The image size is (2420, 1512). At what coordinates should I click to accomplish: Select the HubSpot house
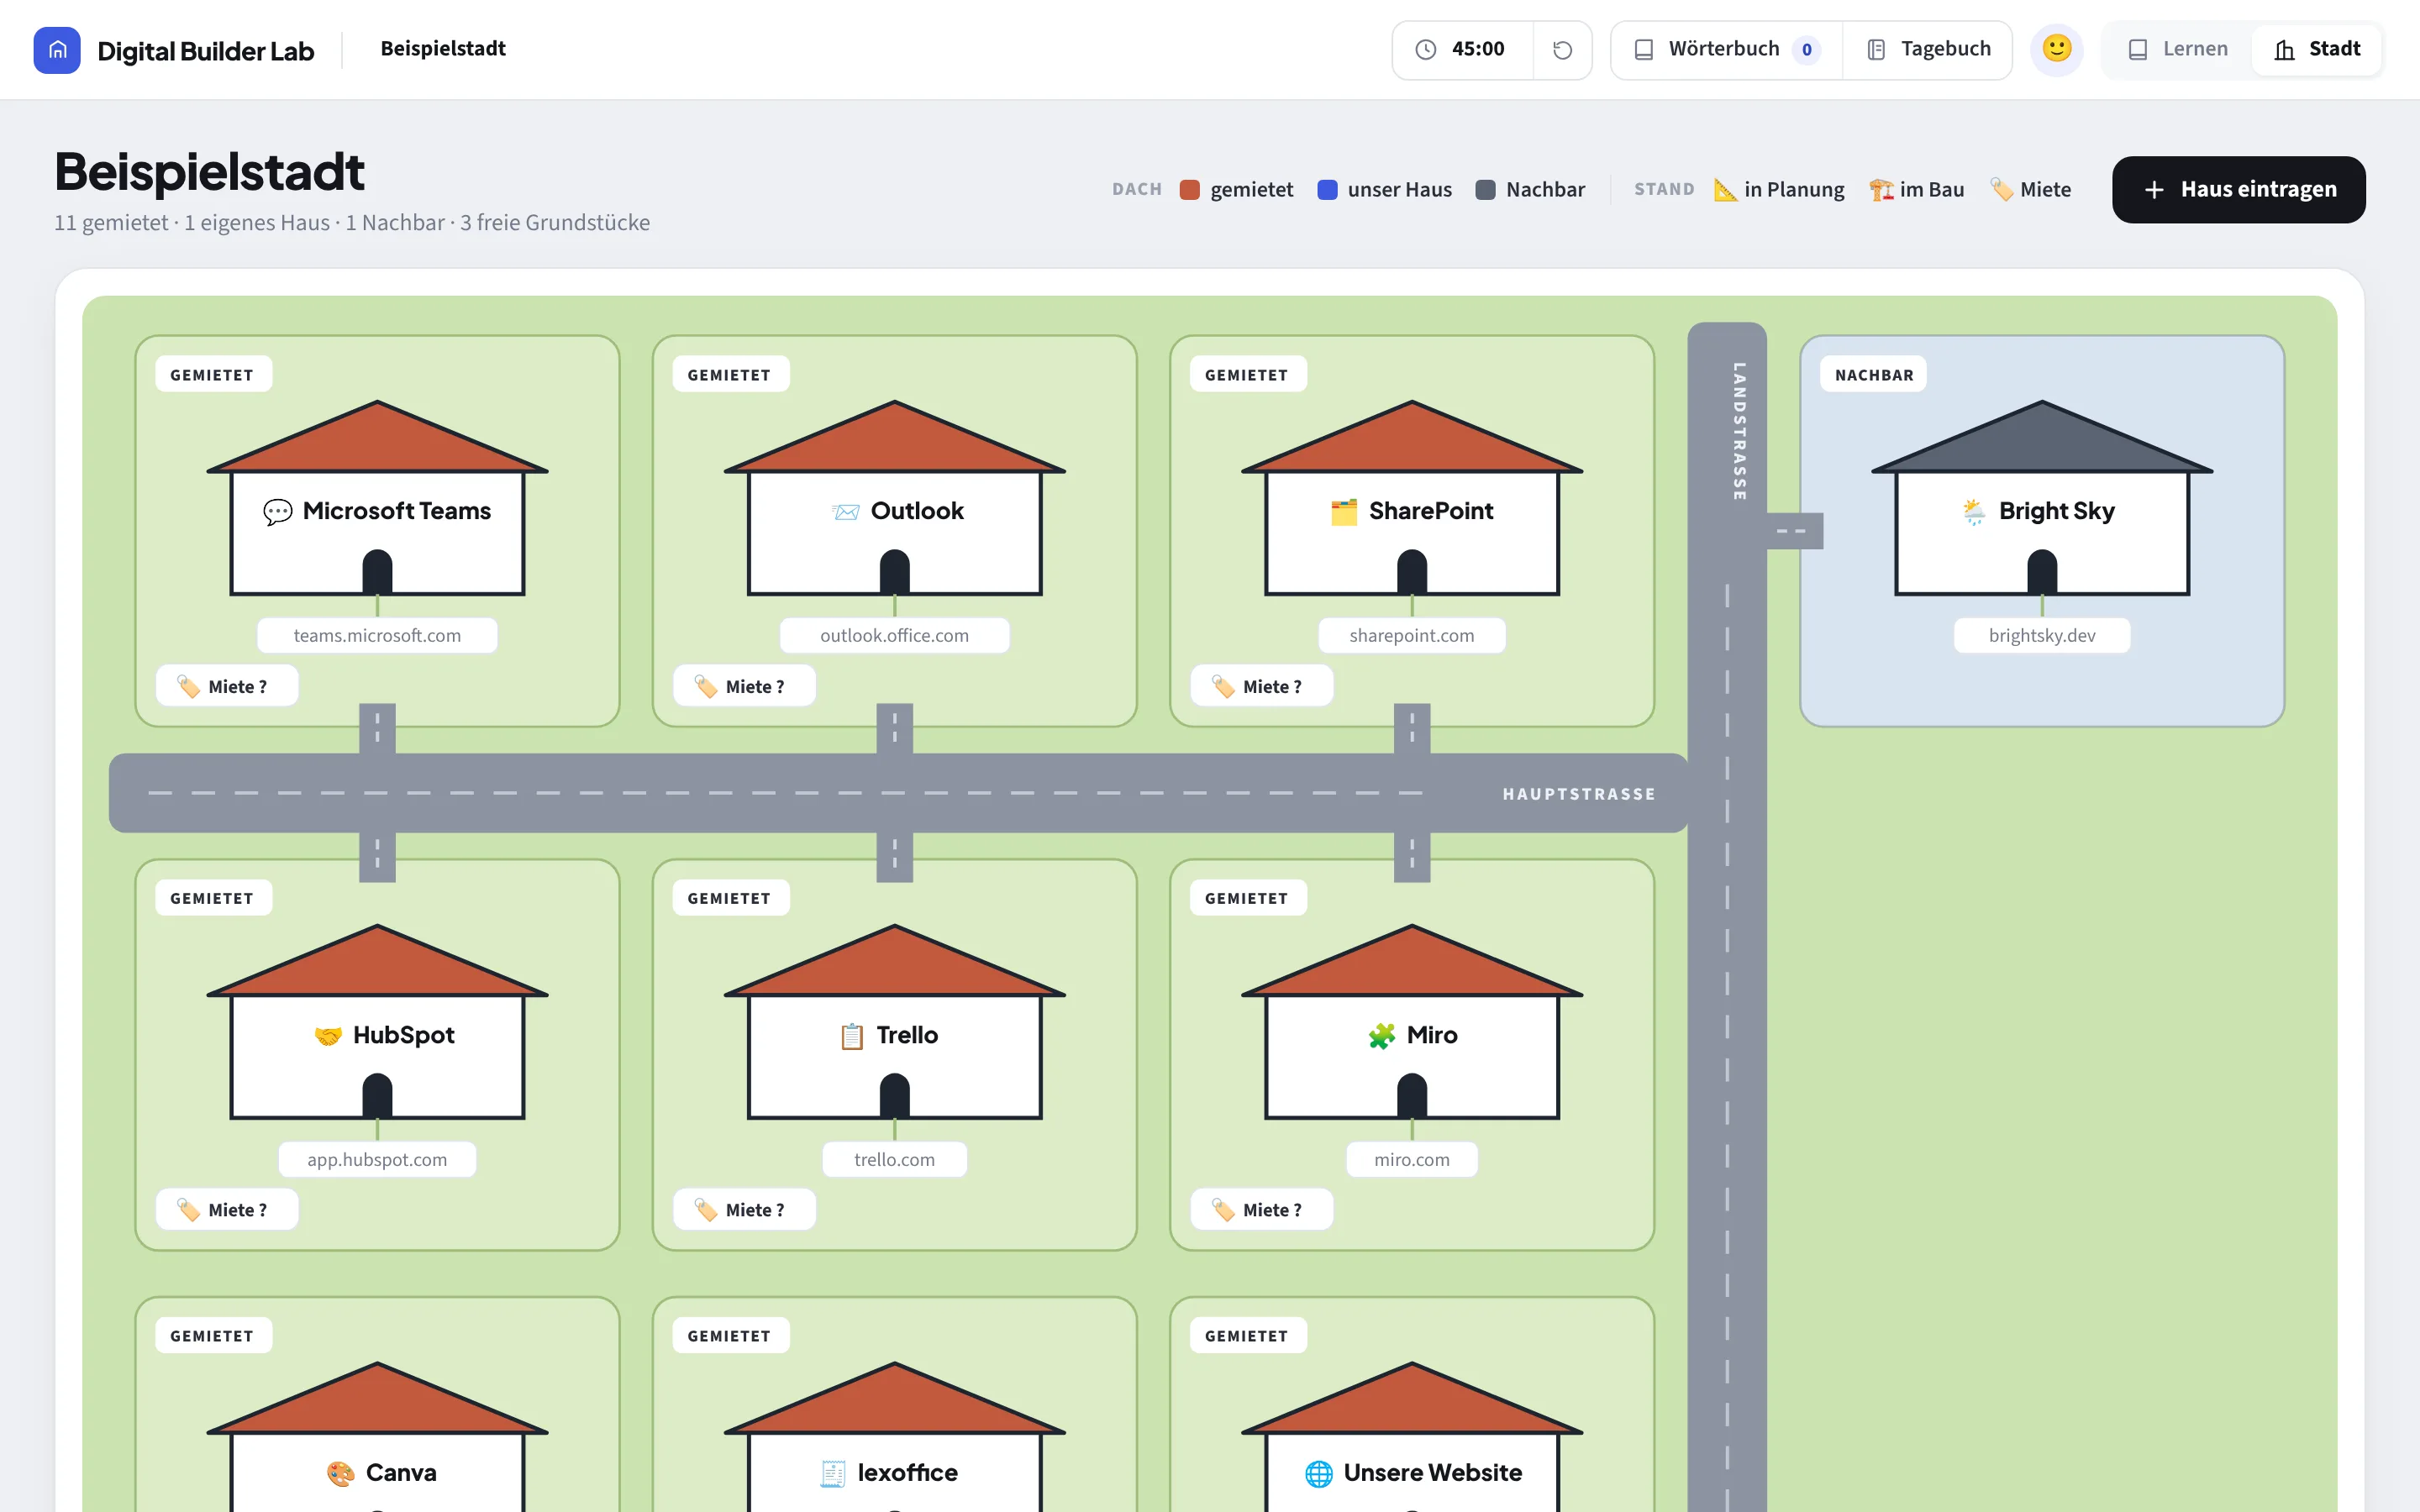coord(377,1022)
